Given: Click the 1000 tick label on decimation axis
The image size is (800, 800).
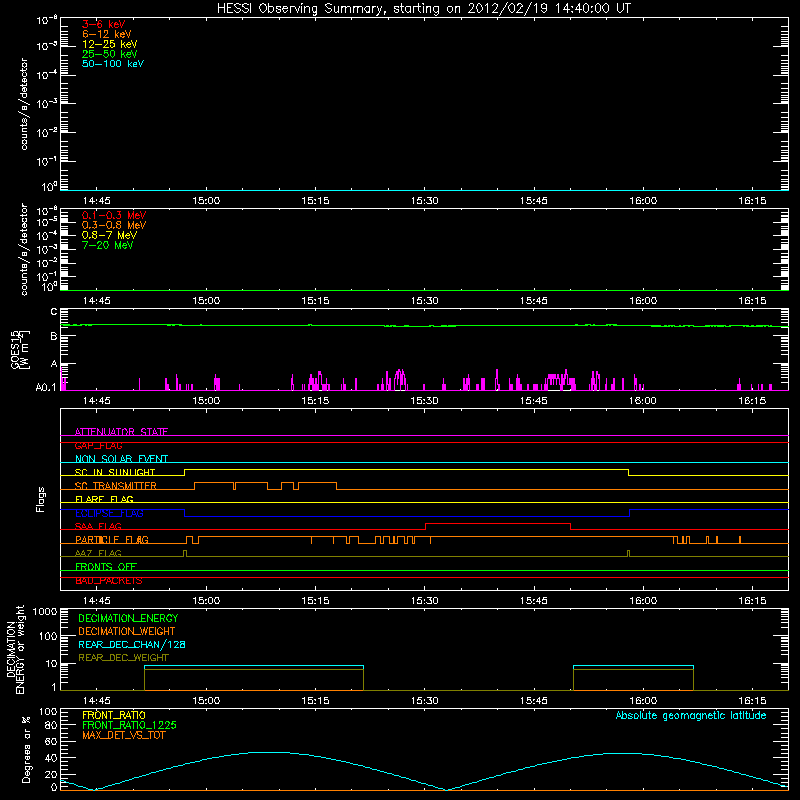Looking at the screenshot, I should click(45, 611).
